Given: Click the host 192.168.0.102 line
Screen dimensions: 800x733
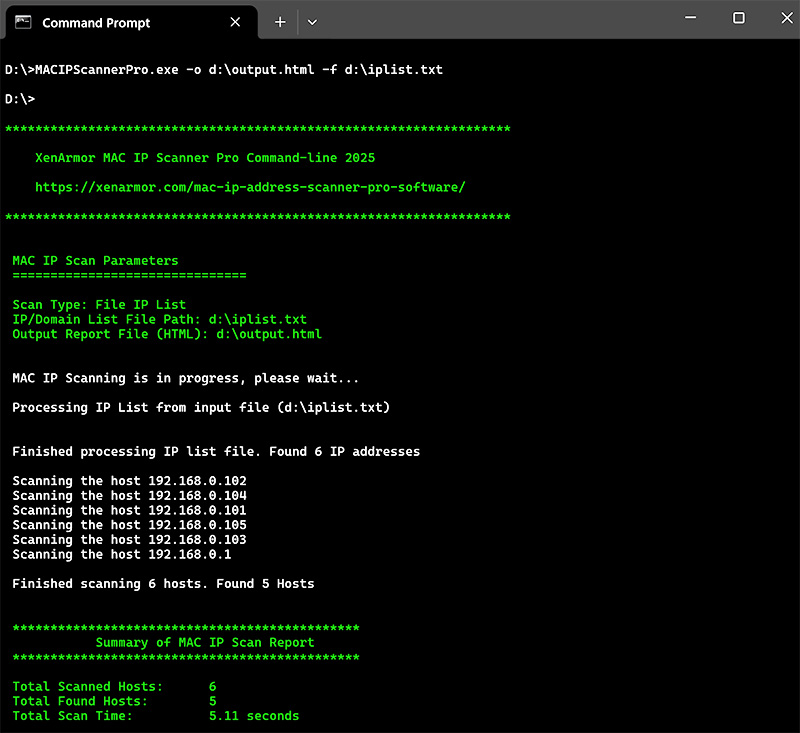Looking at the screenshot, I should tap(130, 481).
